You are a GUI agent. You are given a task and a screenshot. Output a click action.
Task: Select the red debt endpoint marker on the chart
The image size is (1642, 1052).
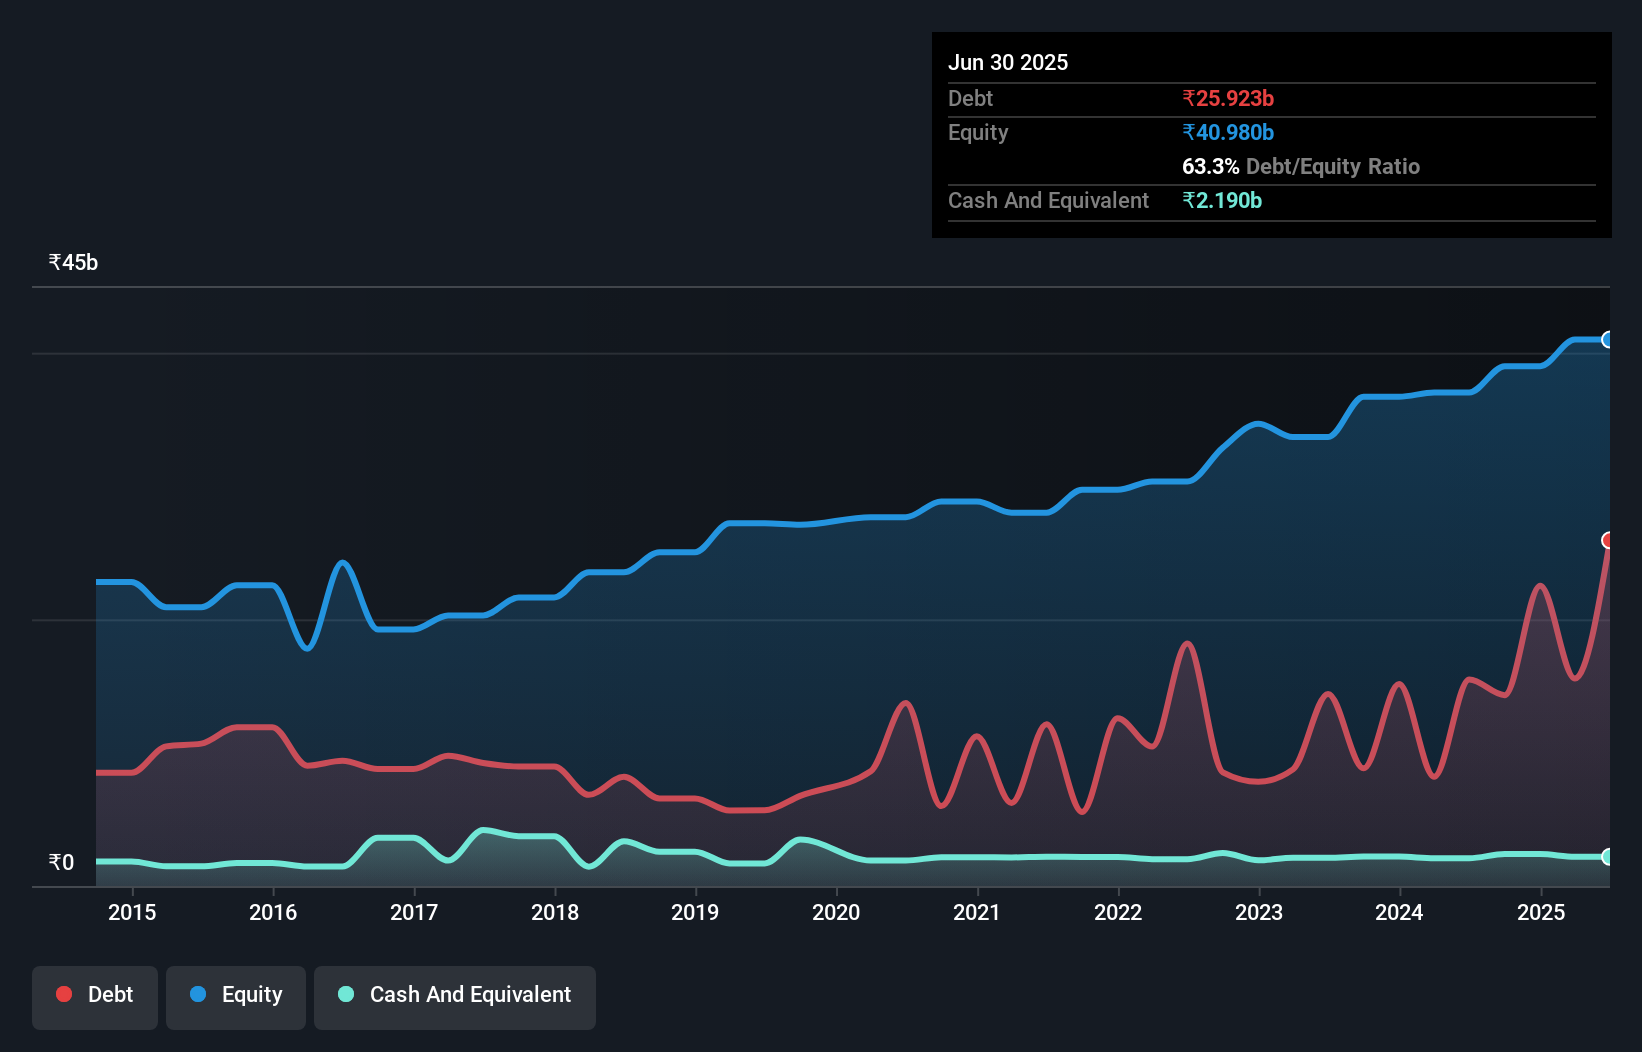pos(1608,540)
